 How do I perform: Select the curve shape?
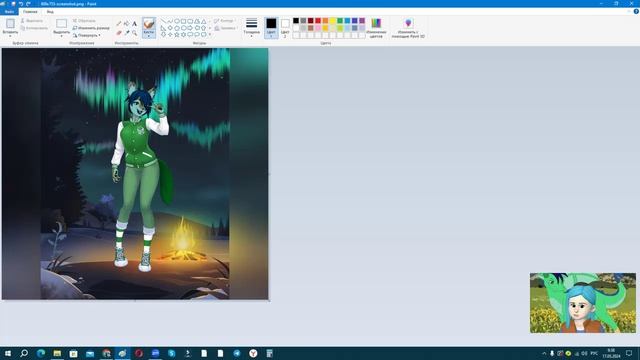click(x=170, y=21)
